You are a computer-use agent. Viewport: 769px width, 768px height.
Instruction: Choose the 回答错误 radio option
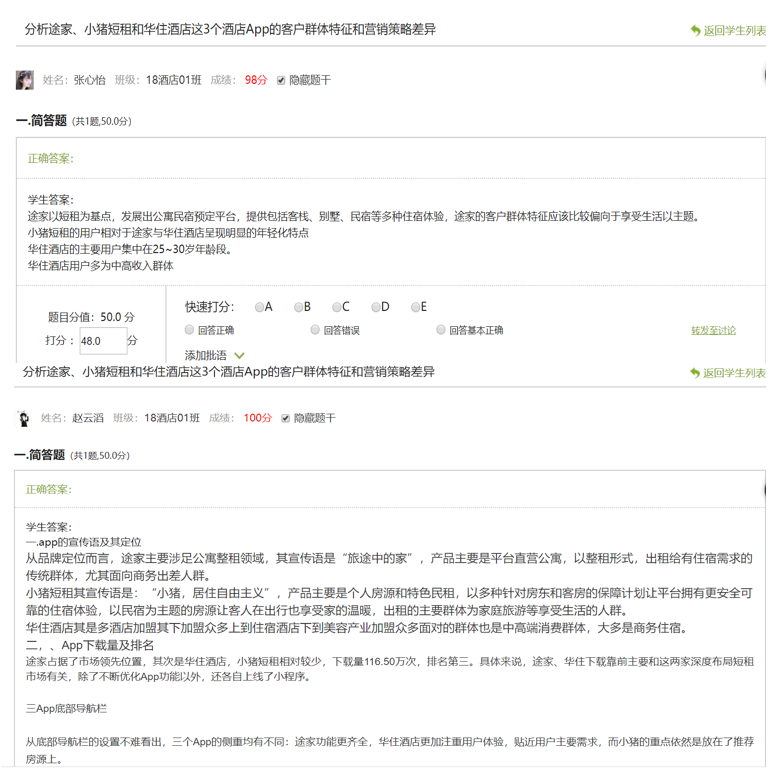coord(315,330)
